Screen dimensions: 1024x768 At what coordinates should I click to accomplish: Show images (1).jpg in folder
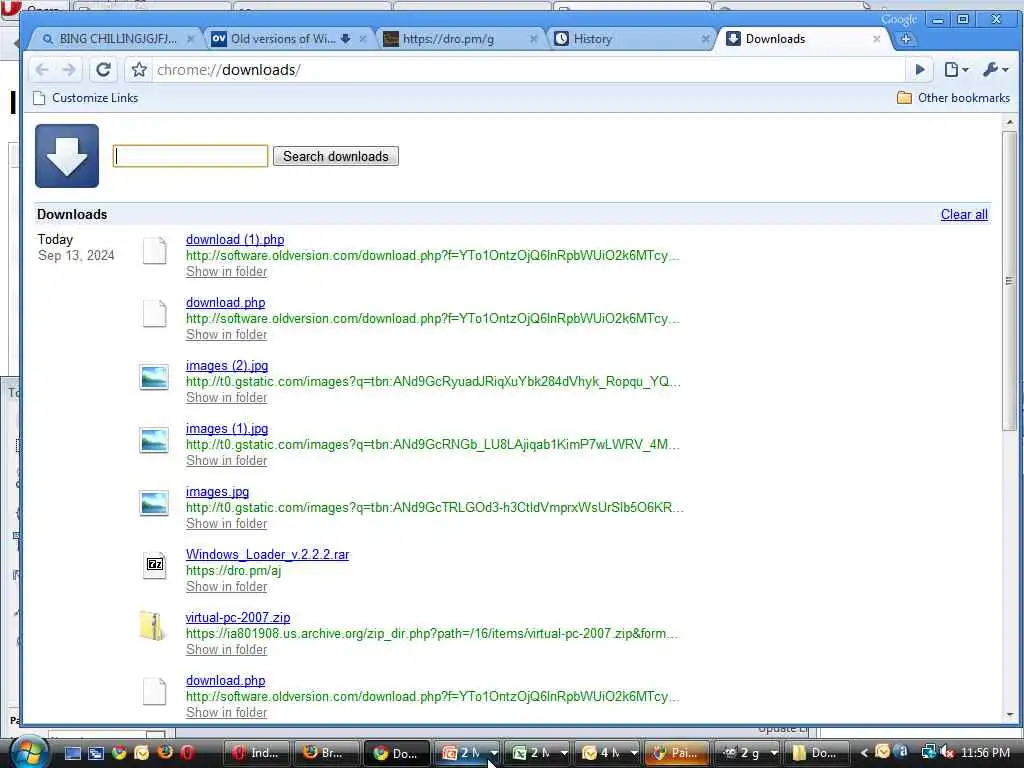[x=227, y=460]
